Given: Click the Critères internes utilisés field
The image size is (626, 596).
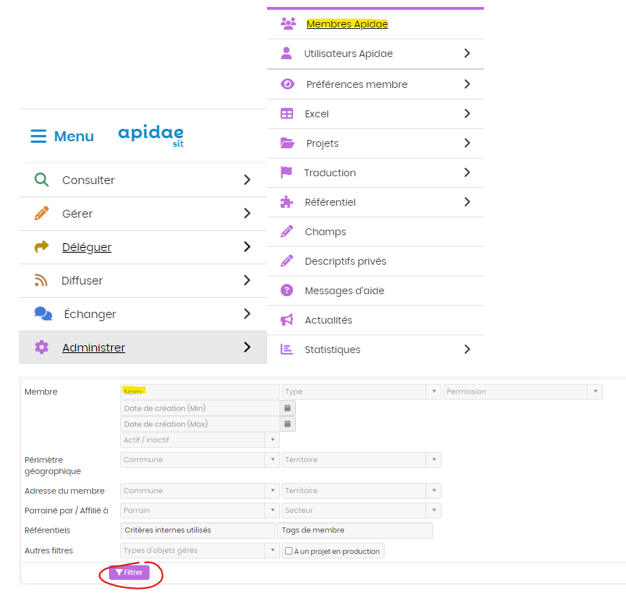Looking at the screenshot, I should (x=198, y=530).
